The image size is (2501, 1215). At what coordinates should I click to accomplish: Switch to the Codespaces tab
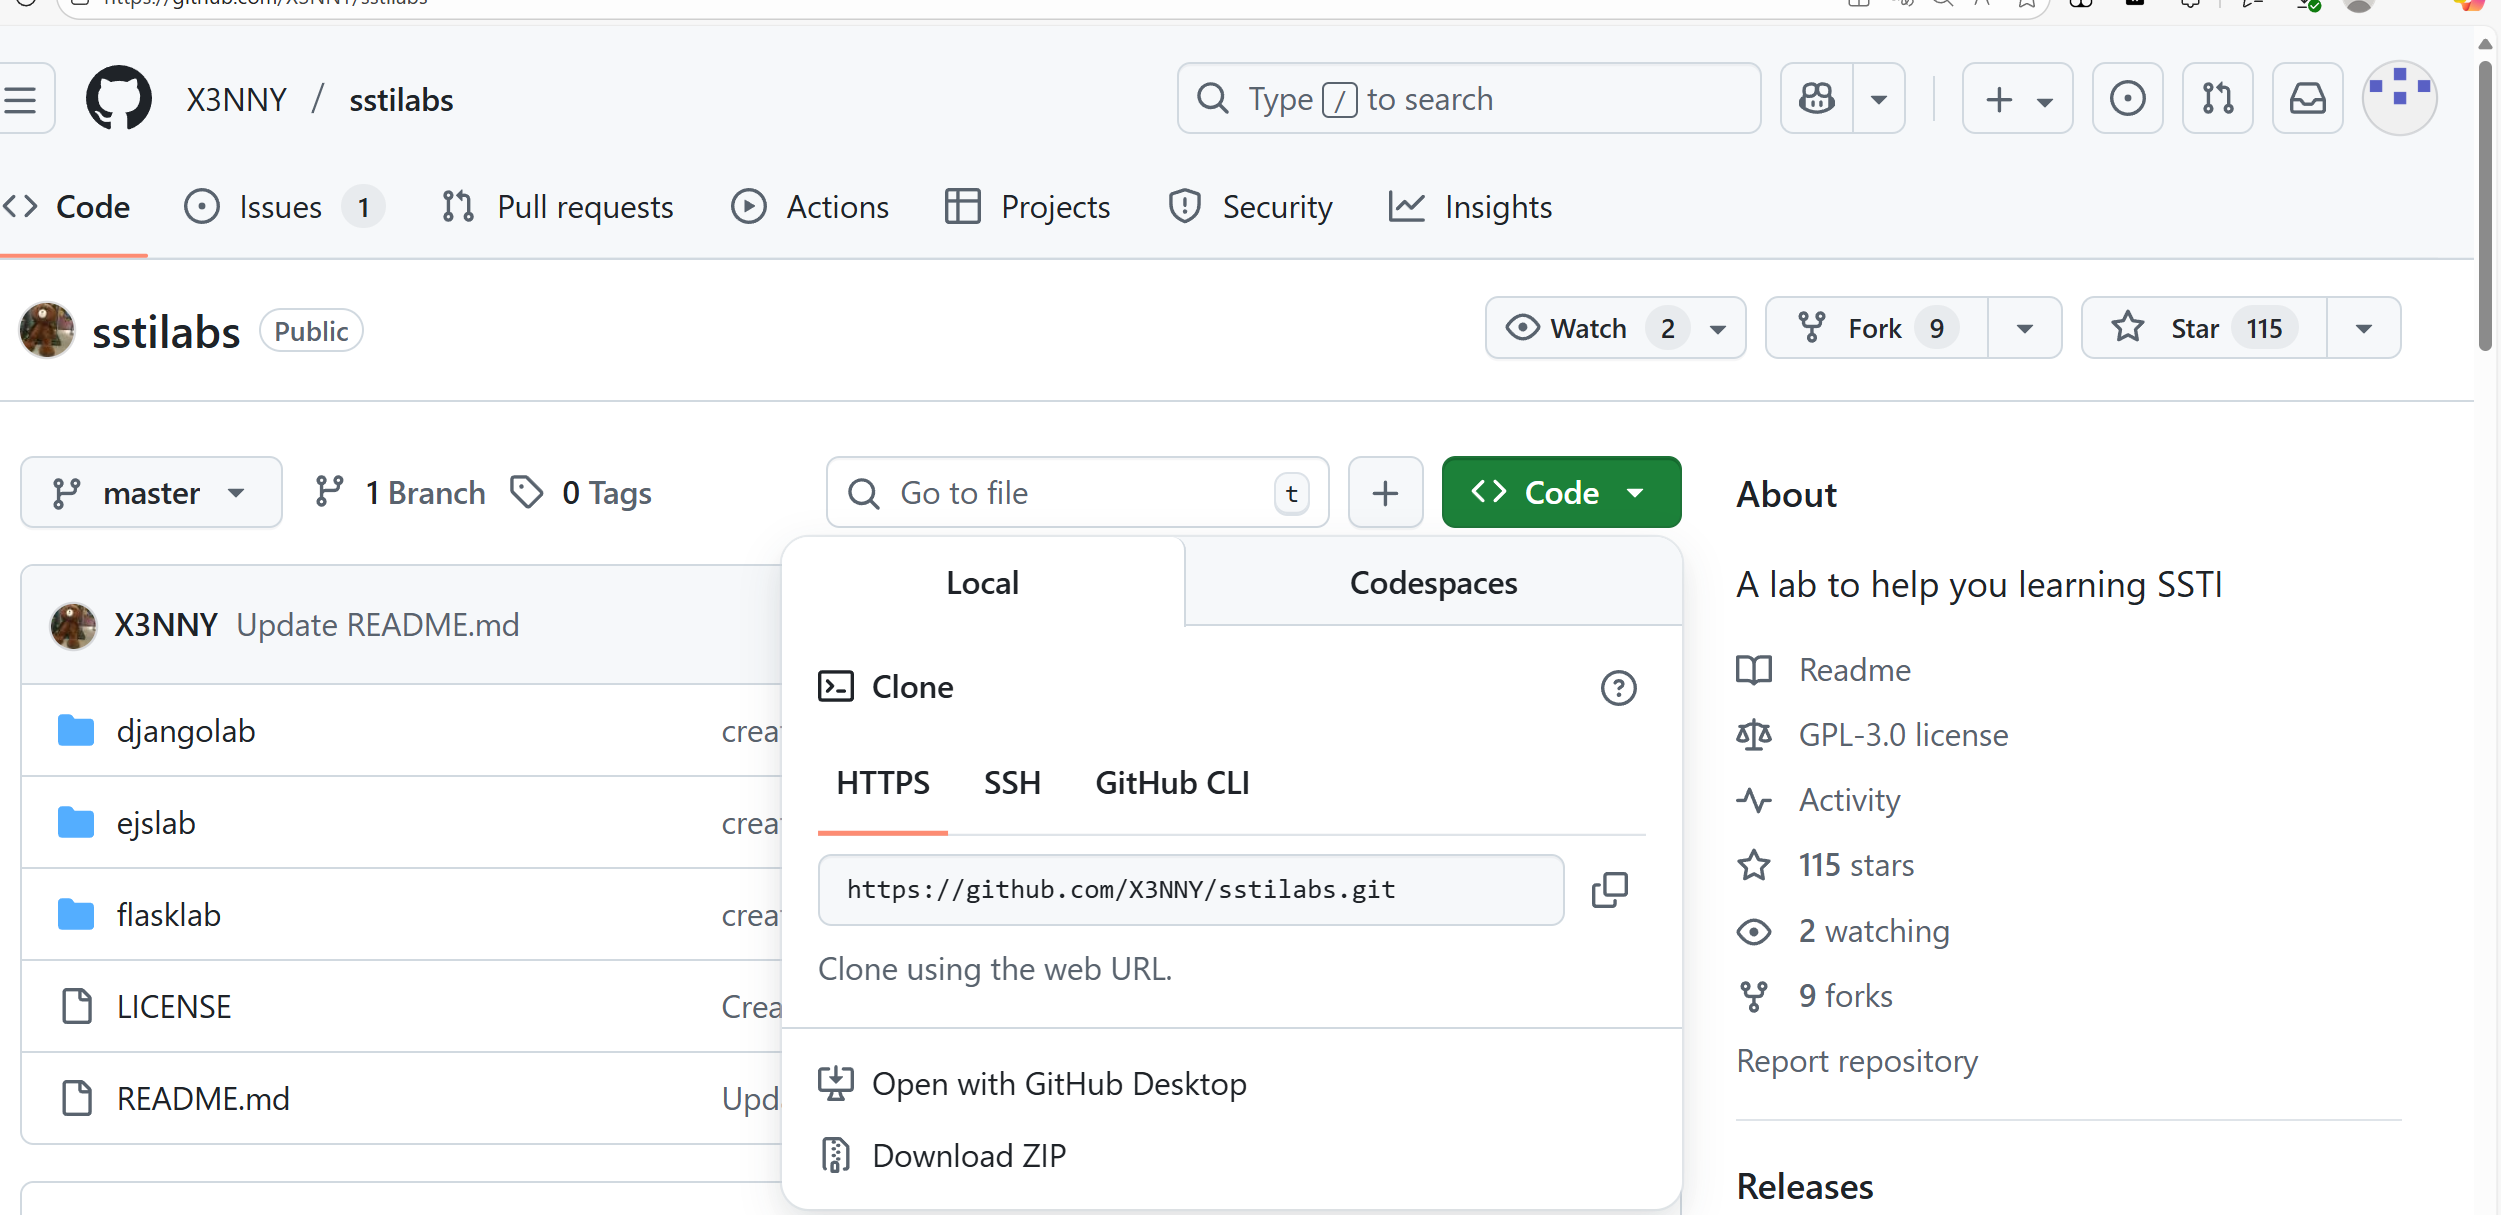coord(1433,583)
